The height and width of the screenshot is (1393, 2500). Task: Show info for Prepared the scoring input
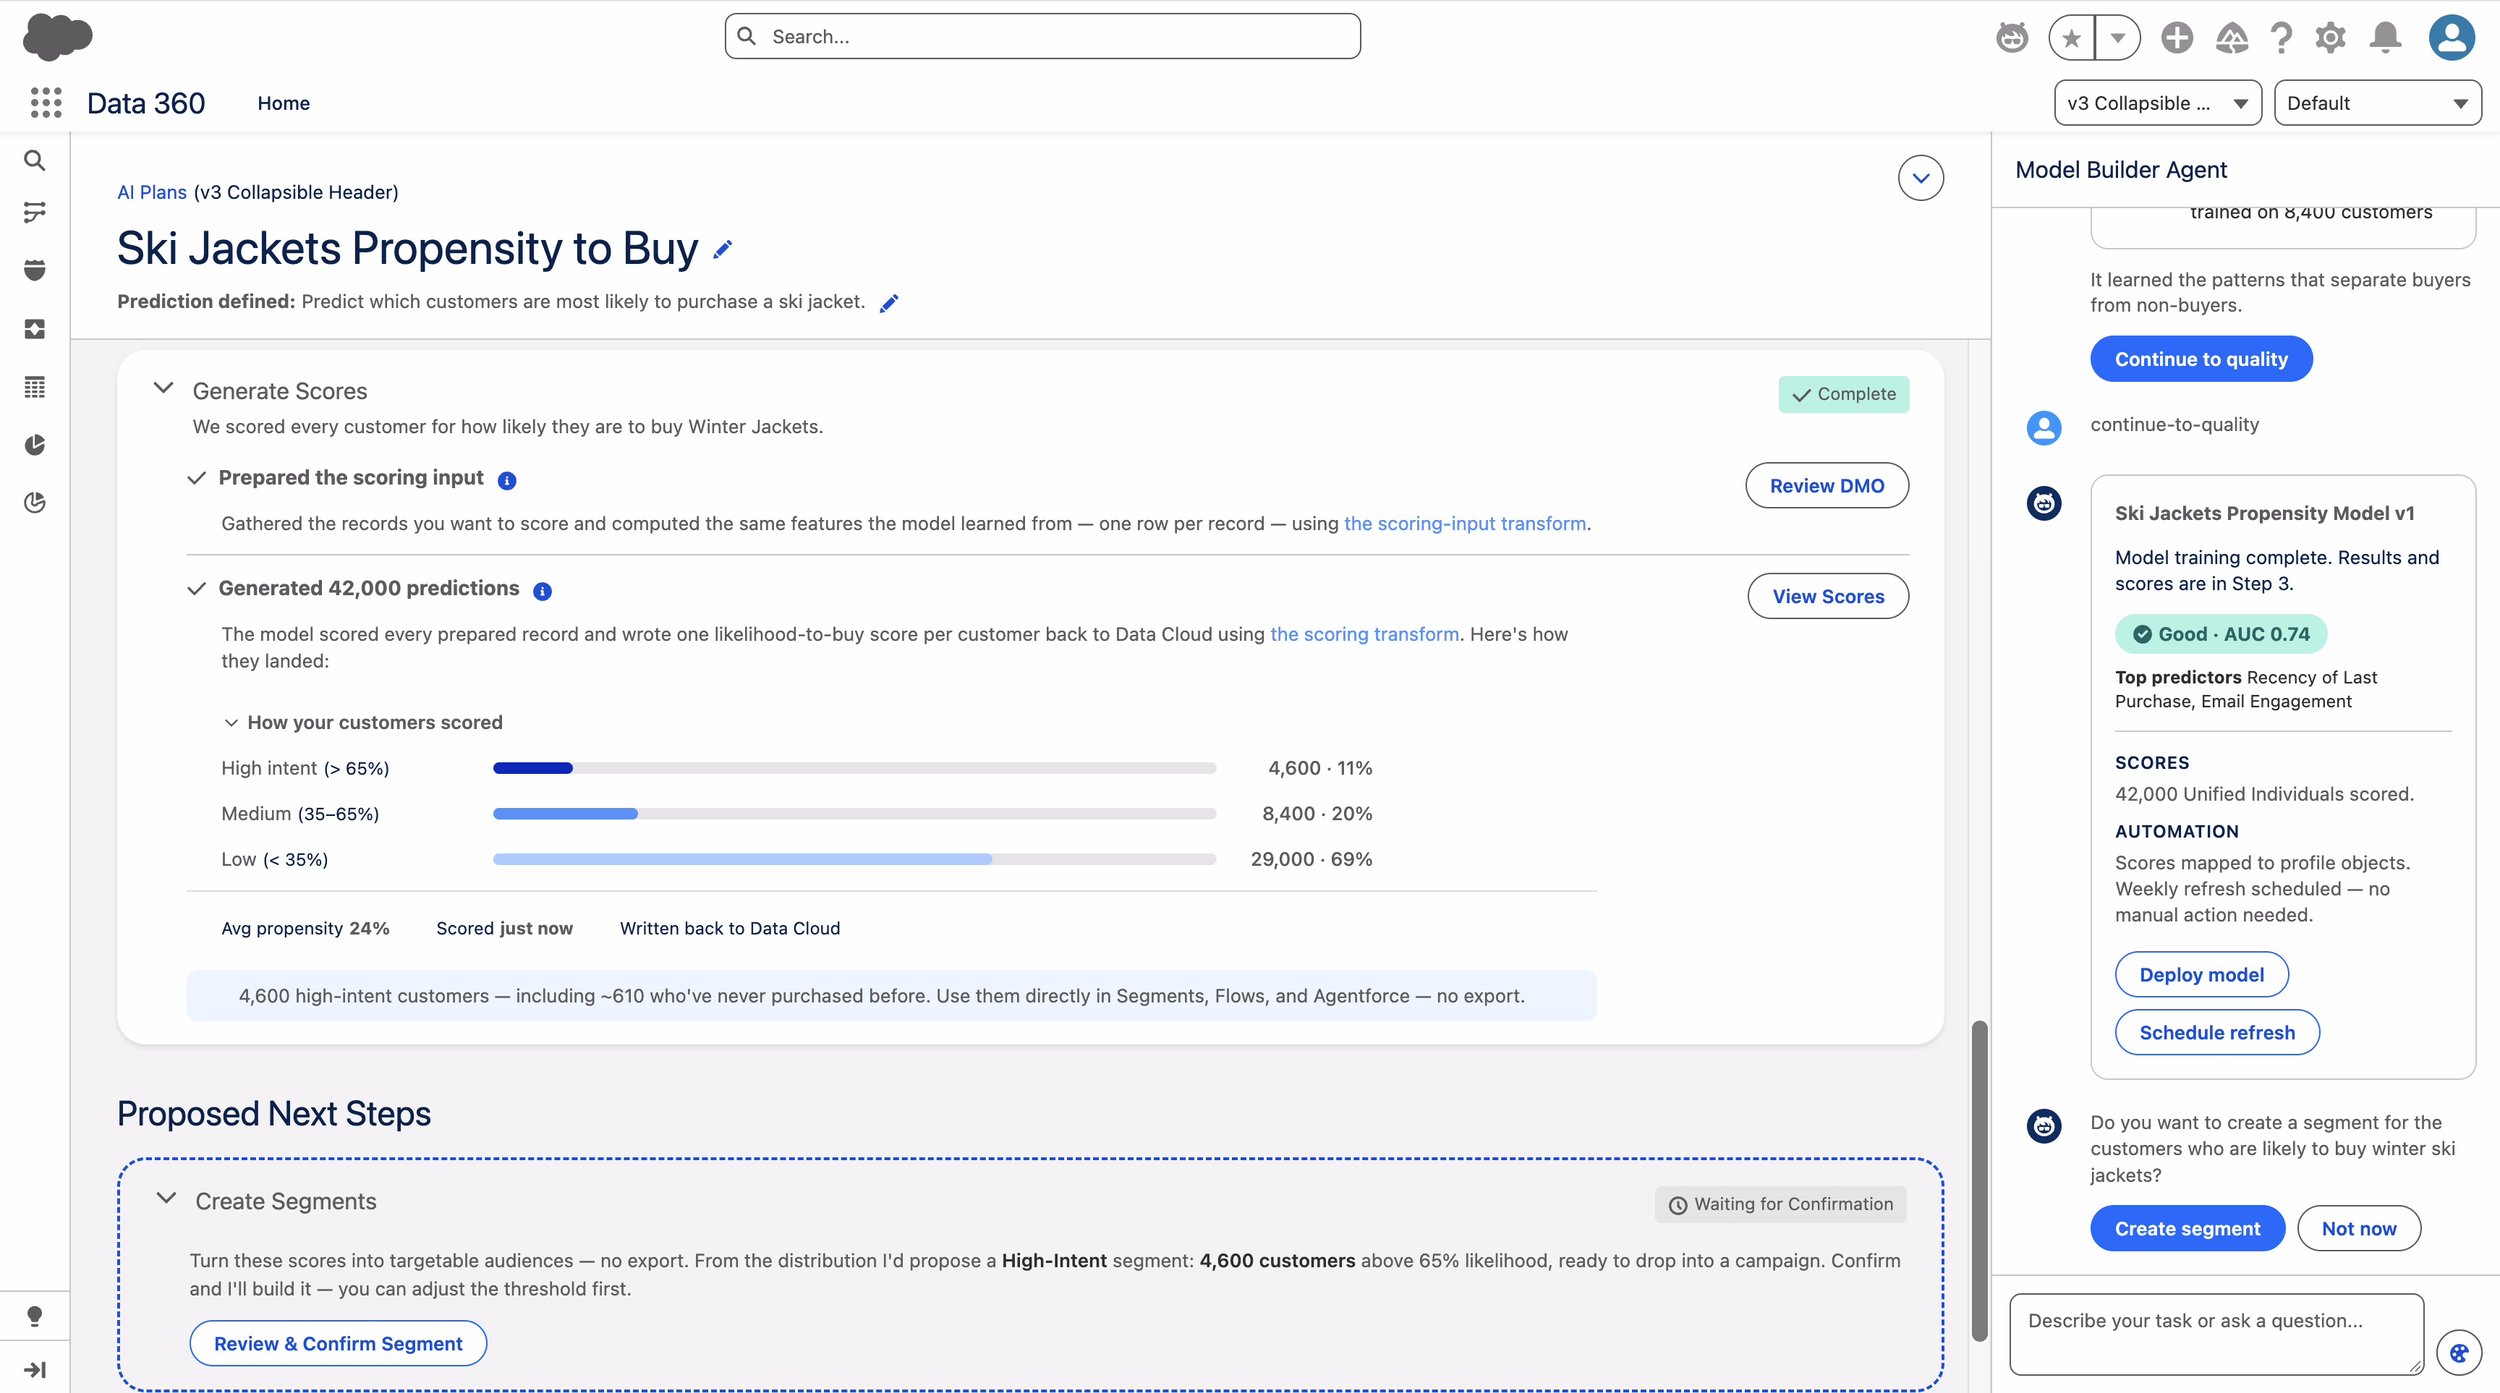click(507, 480)
